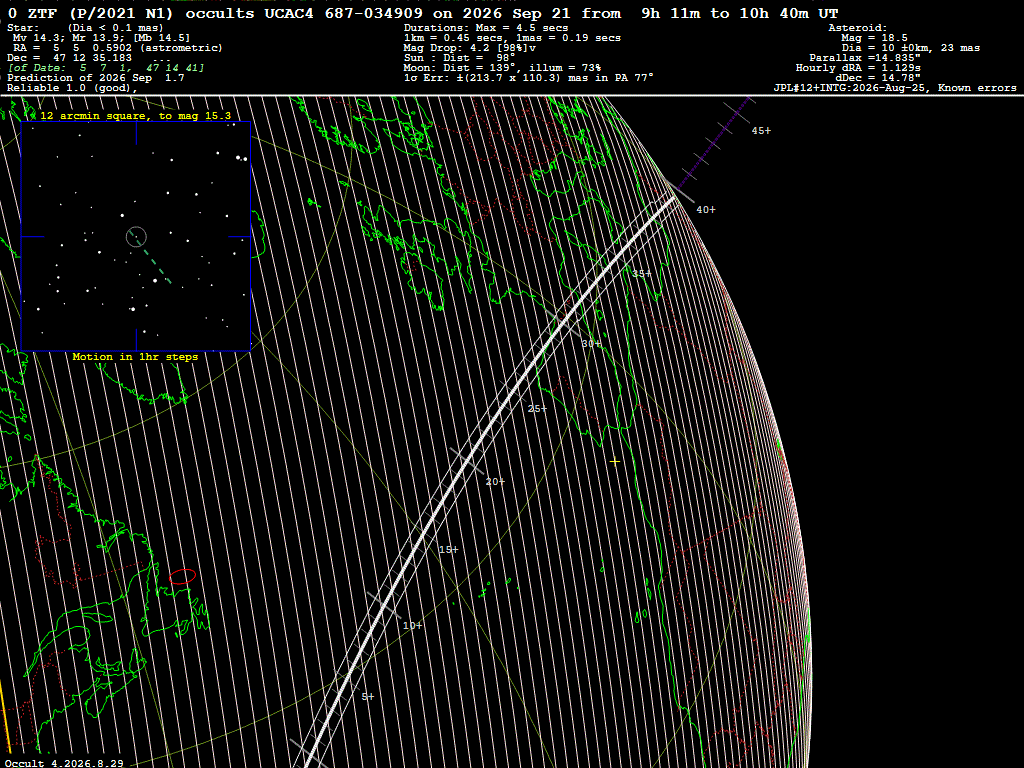Click the '12 arcmin square' chart caption
The height and width of the screenshot is (768, 1024).
(x=136, y=116)
